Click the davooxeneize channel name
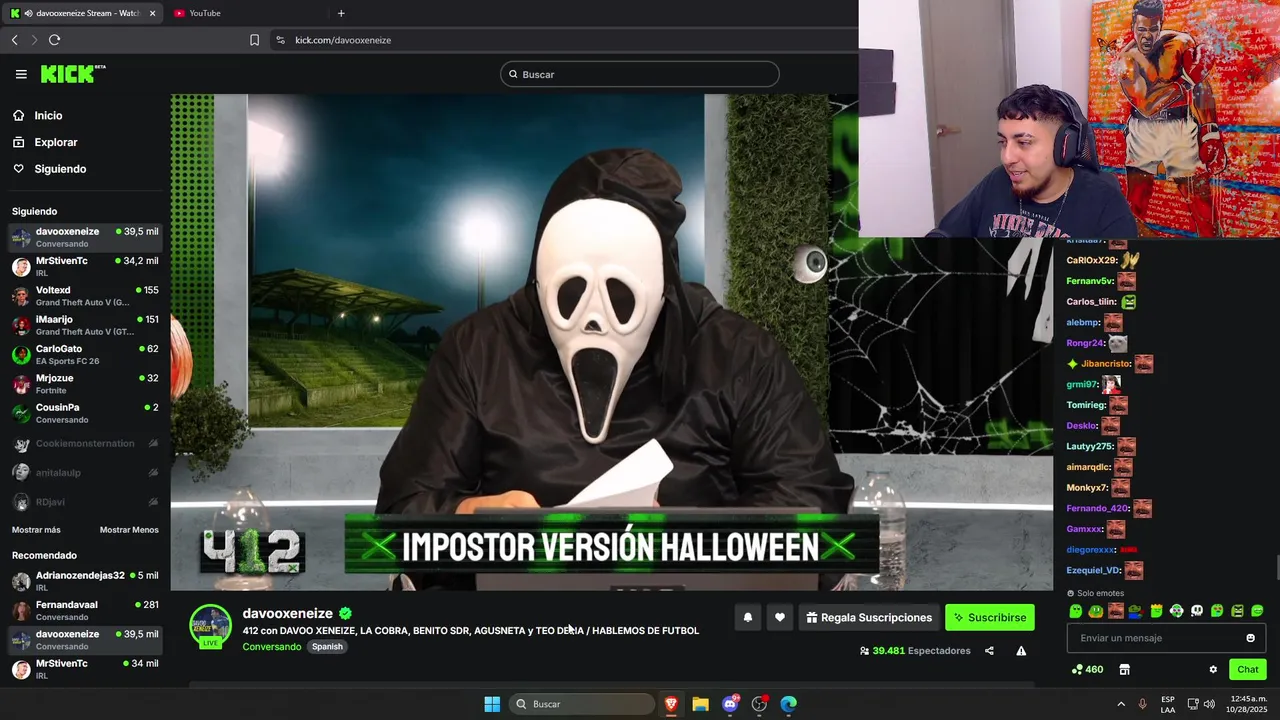Image resolution: width=1280 pixels, height=720 pixels. (x=288, y=613)
